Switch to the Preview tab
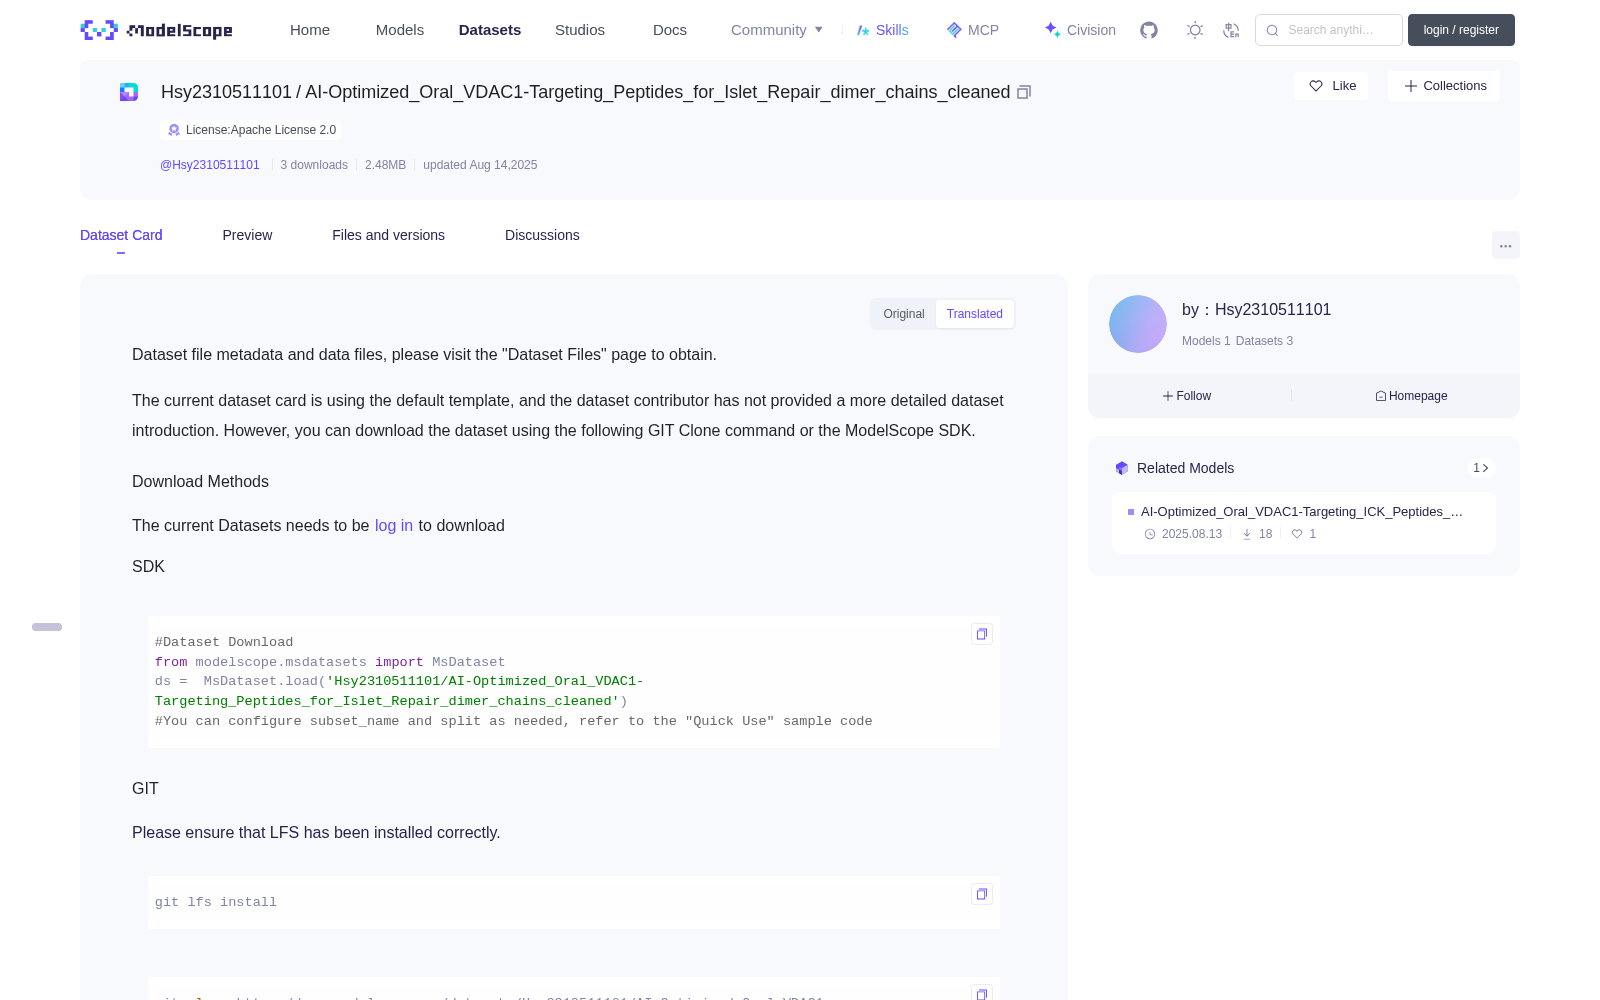 [247, 235]
